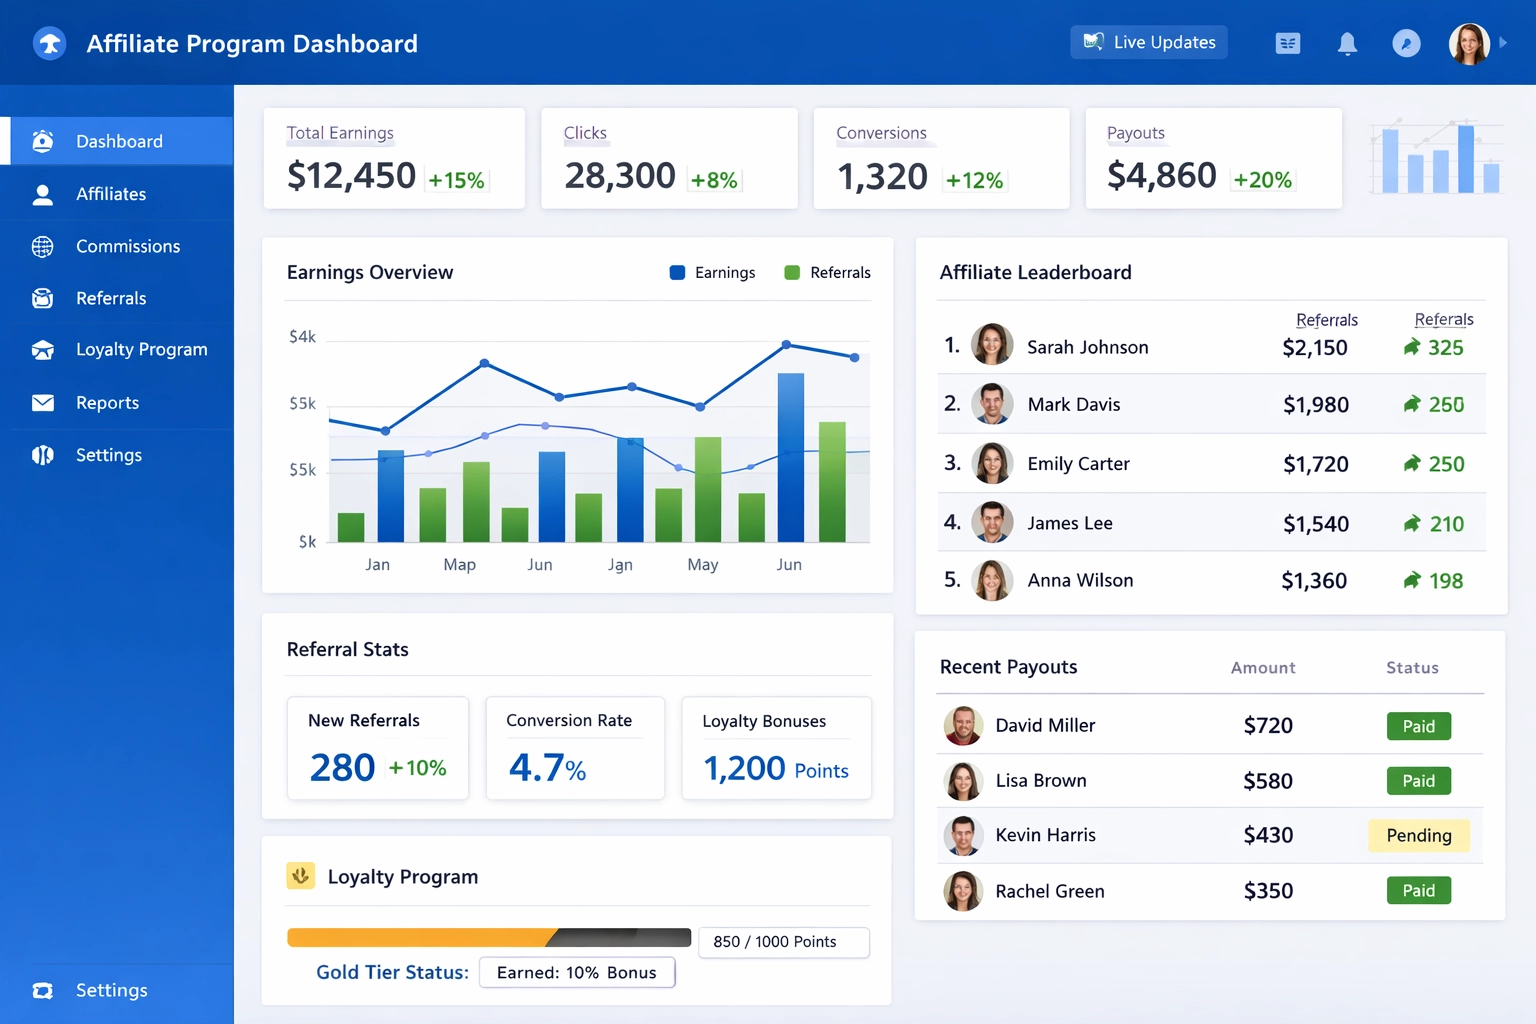This screenshot has height=1024, width=1536.
Task: Click the Referrals icon in the sidebar
Action: click(43, 298)
